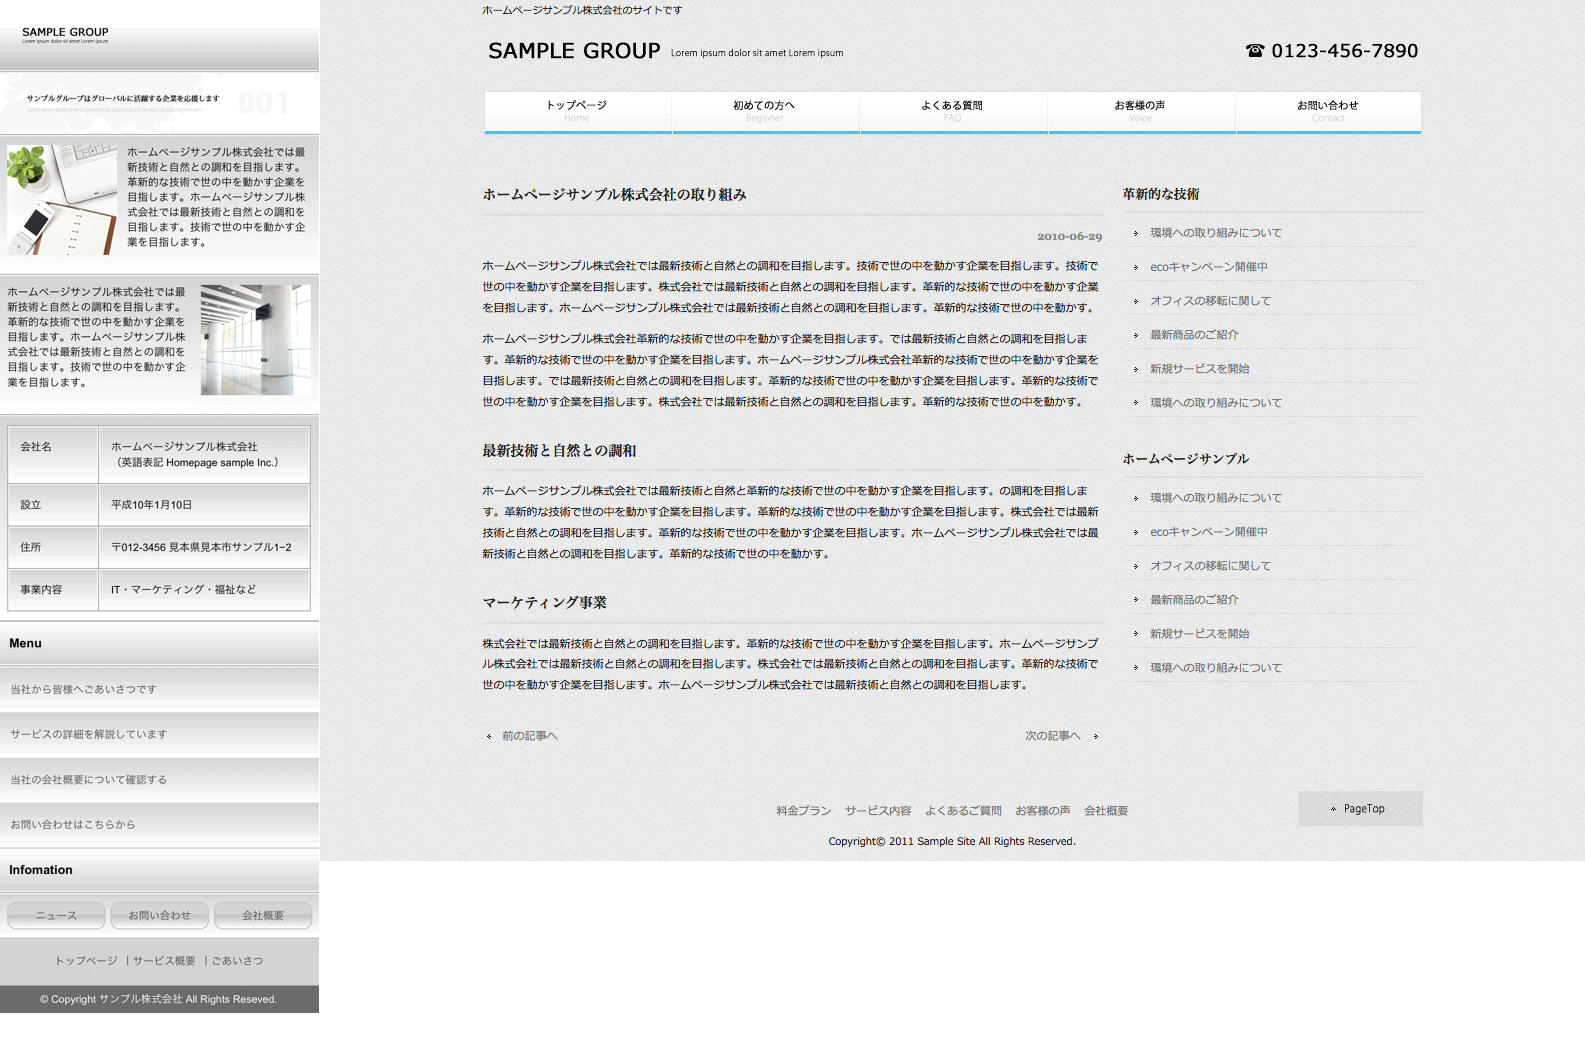The height and width of the screenshot is (1061, 1585).
Task: Click the ニュース button in Infomation
Action: pos(56,916)
